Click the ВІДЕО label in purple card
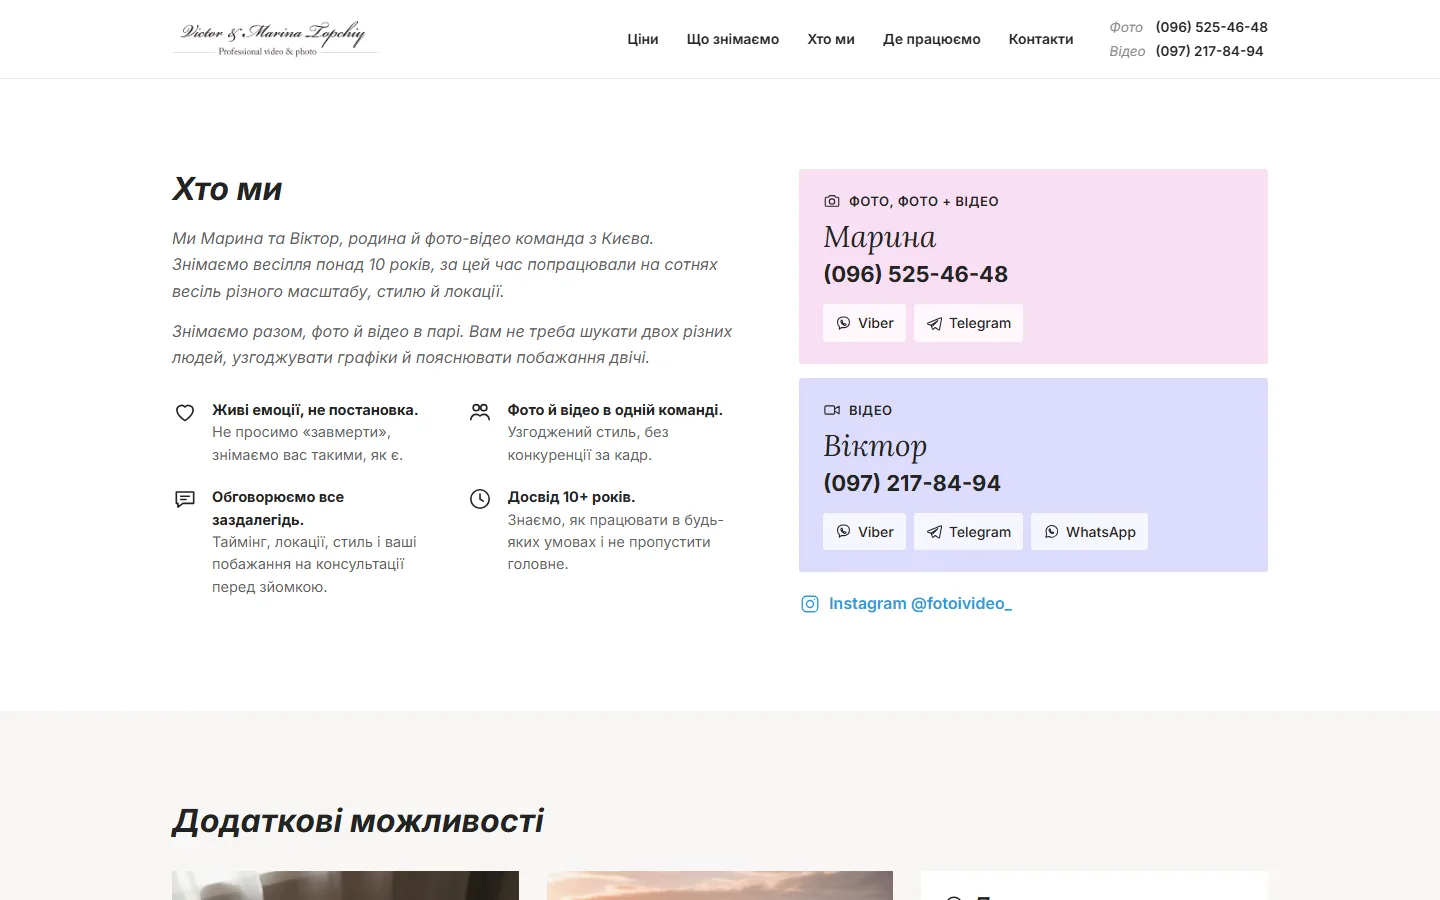 click(870, 410)
